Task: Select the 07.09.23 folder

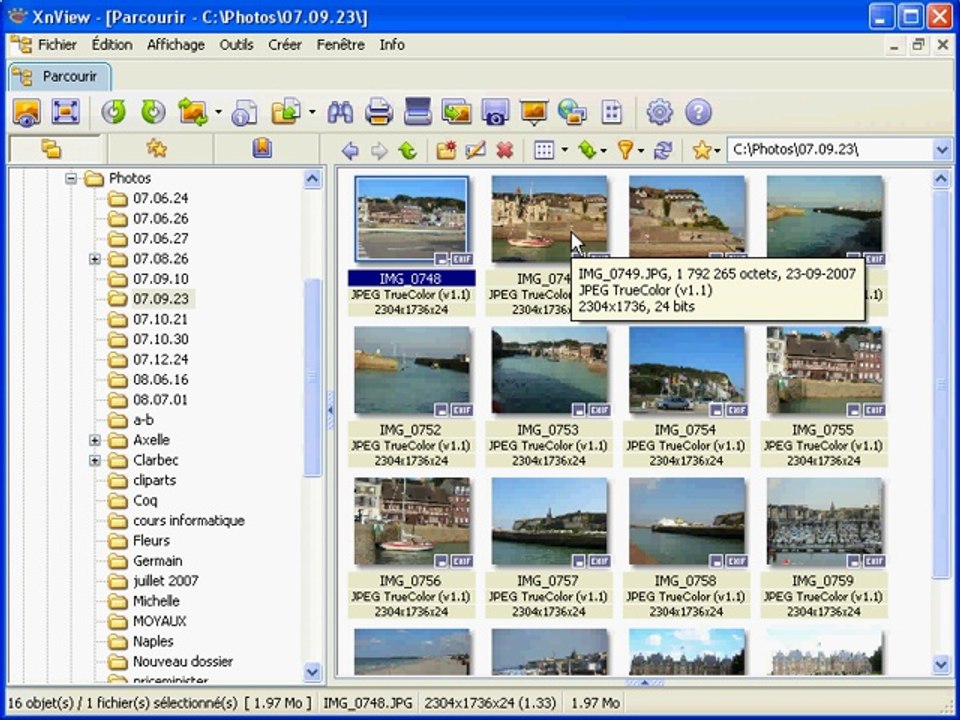Action: (x=160, y=299)
